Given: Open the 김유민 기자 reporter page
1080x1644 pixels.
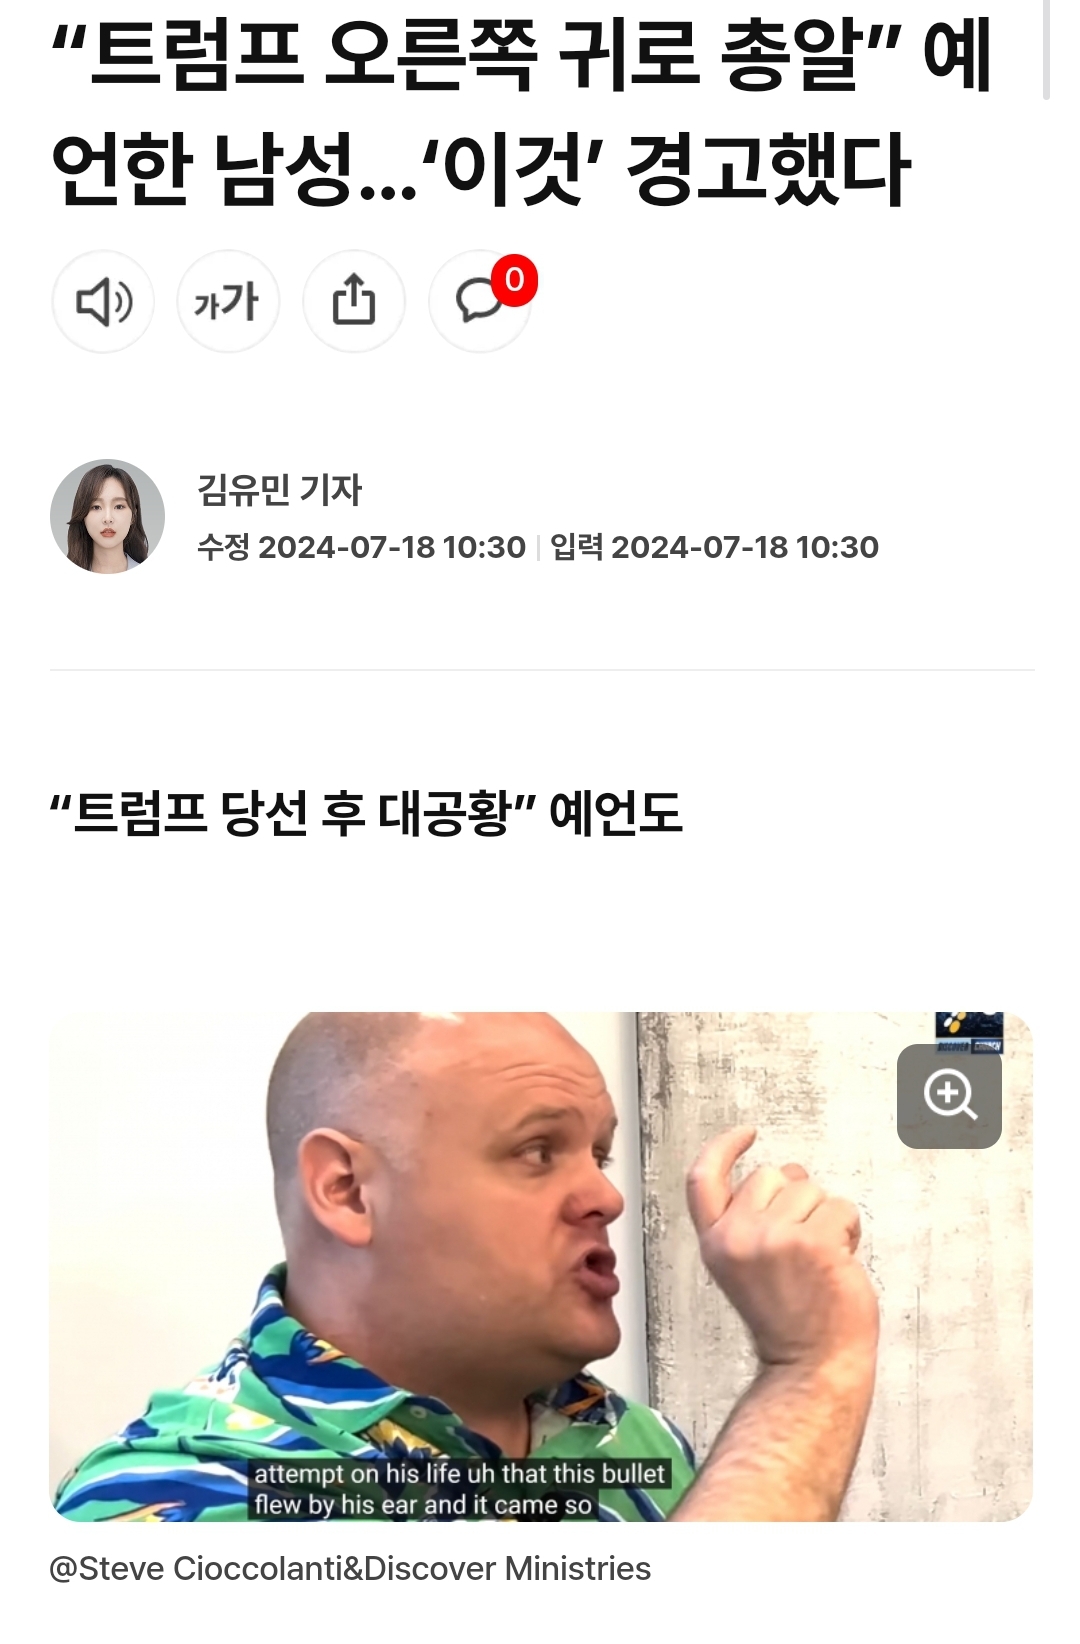Looking at the screenshot, I should pos(280,490).
